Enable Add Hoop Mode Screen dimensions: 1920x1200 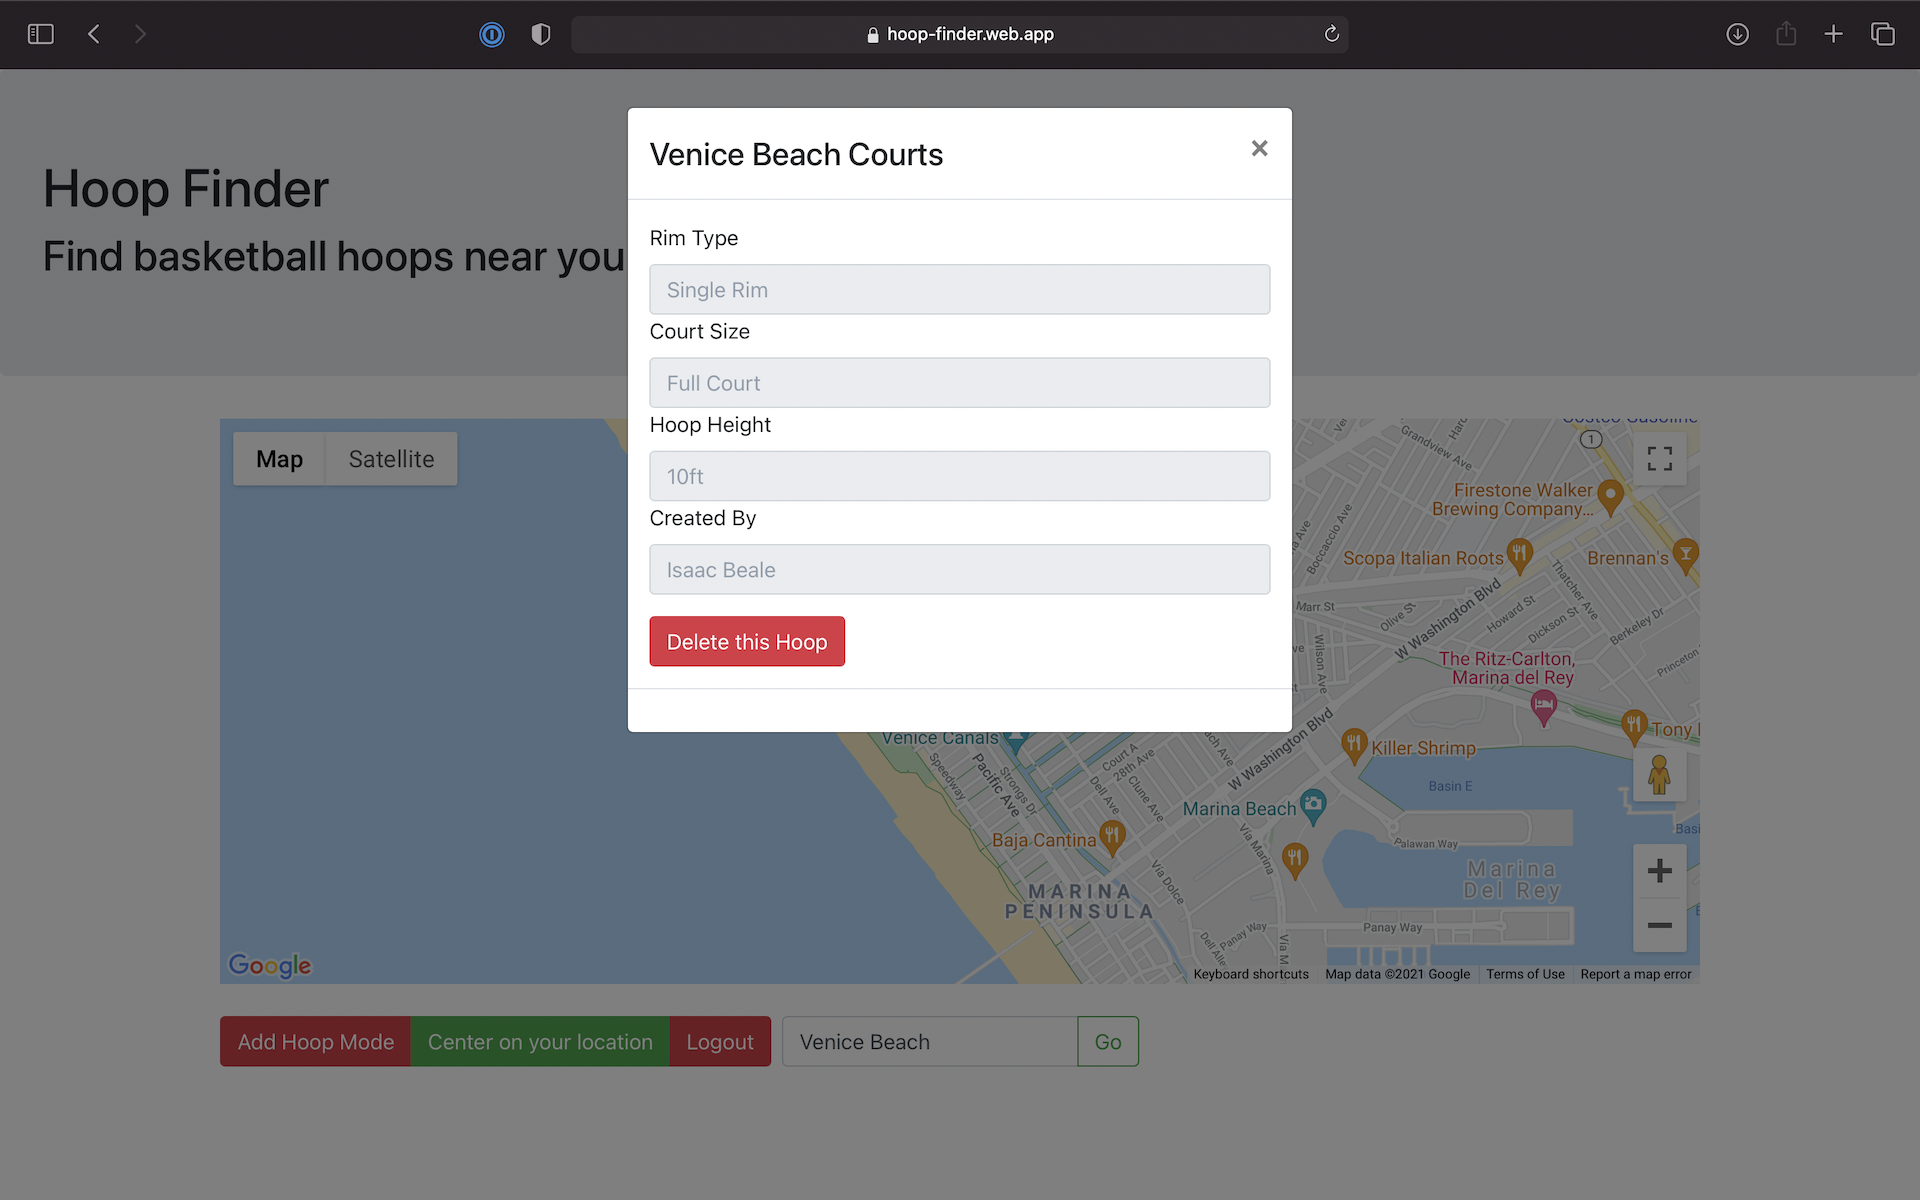point(315,1041)
